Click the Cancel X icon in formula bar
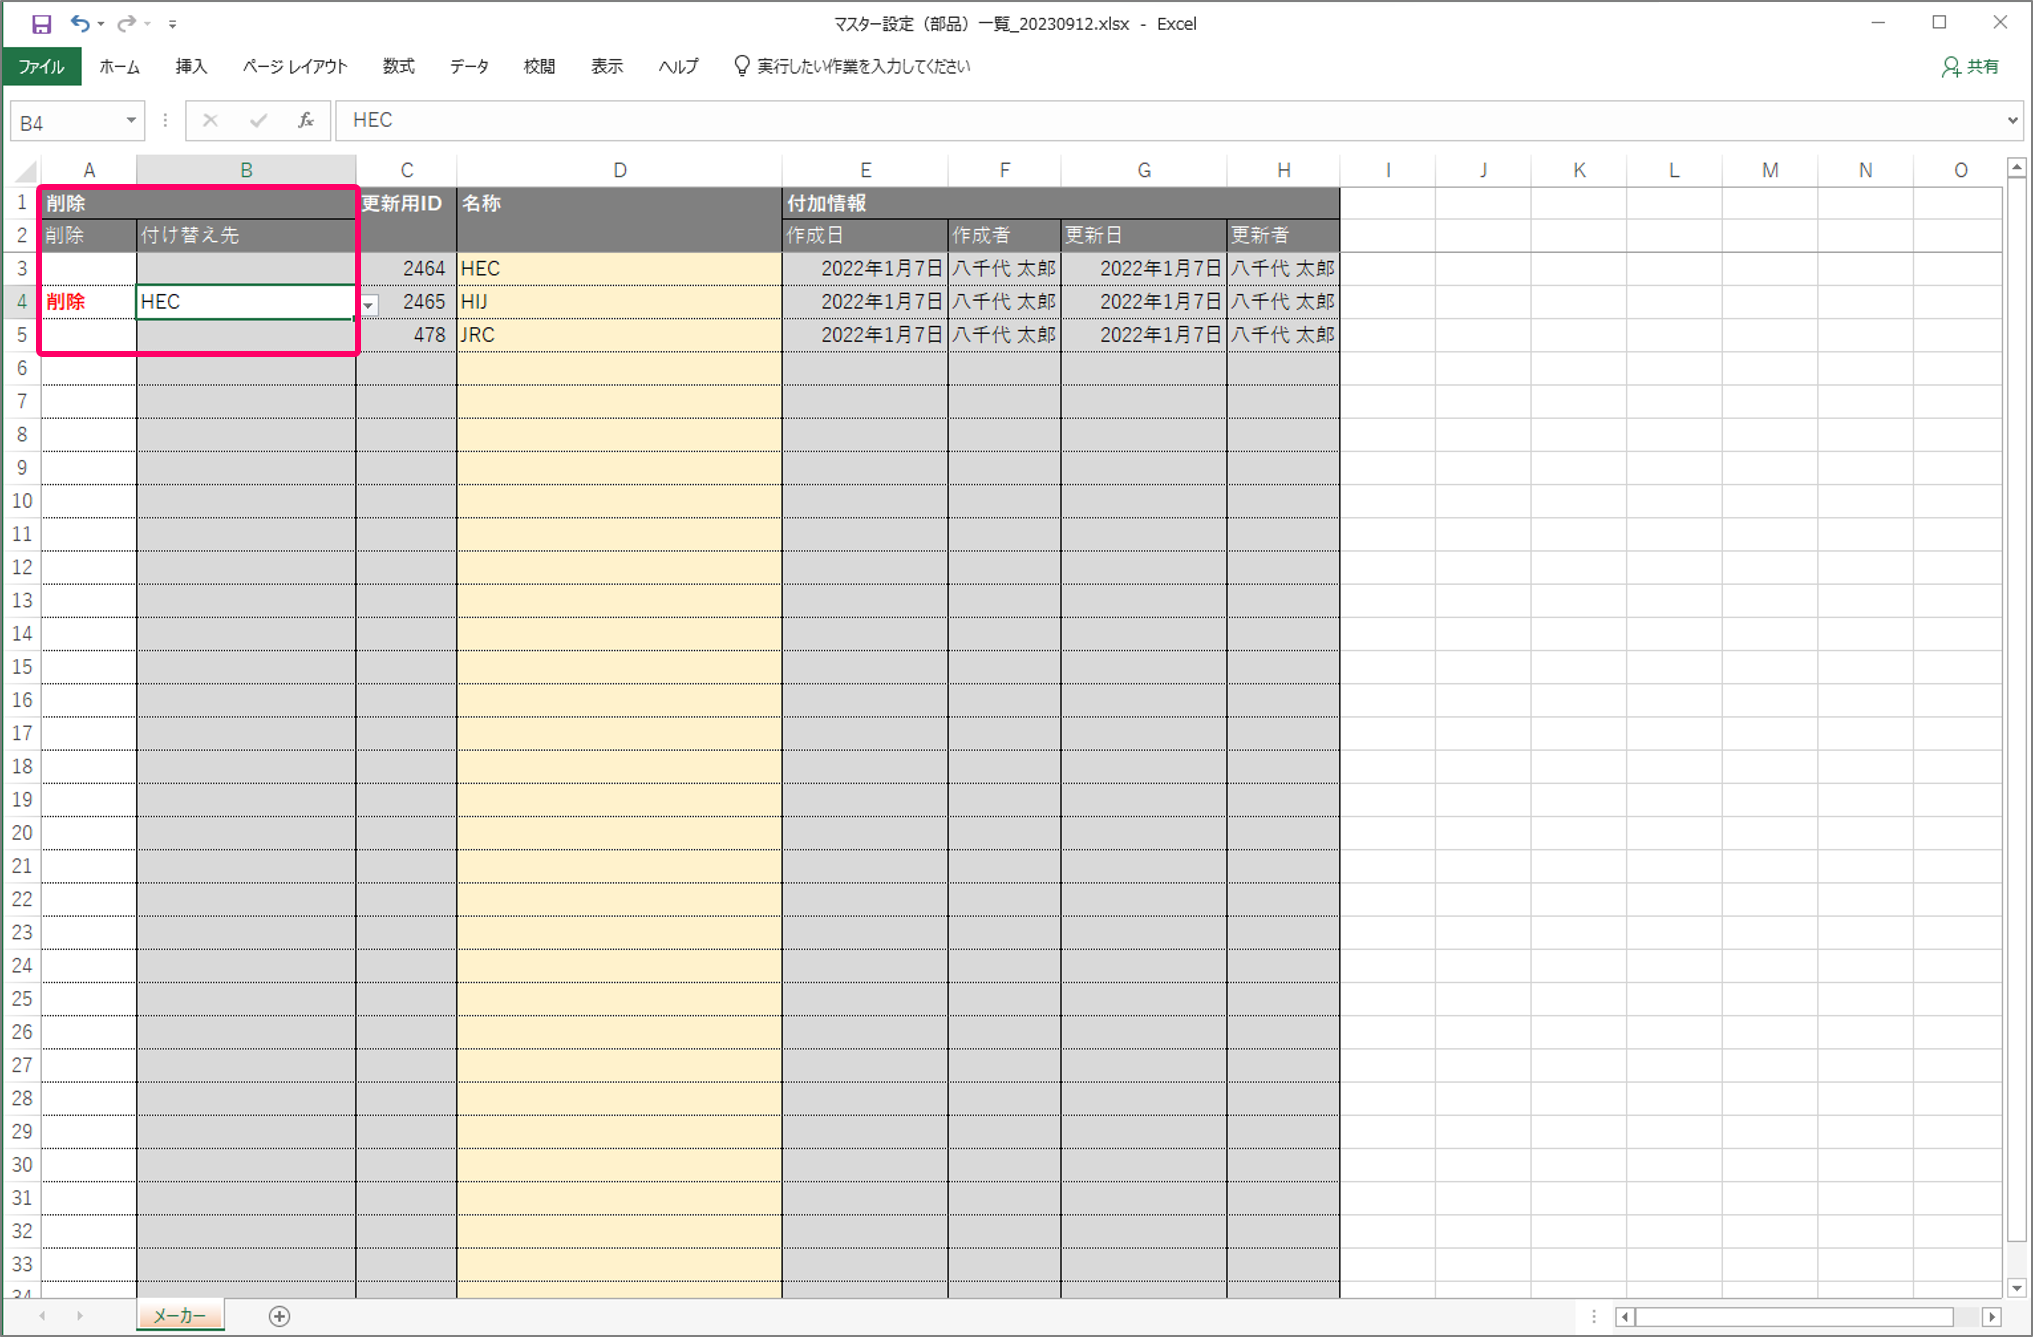Image resolution: width=2033 pixels, height=1337 pixels. [210, 120]
